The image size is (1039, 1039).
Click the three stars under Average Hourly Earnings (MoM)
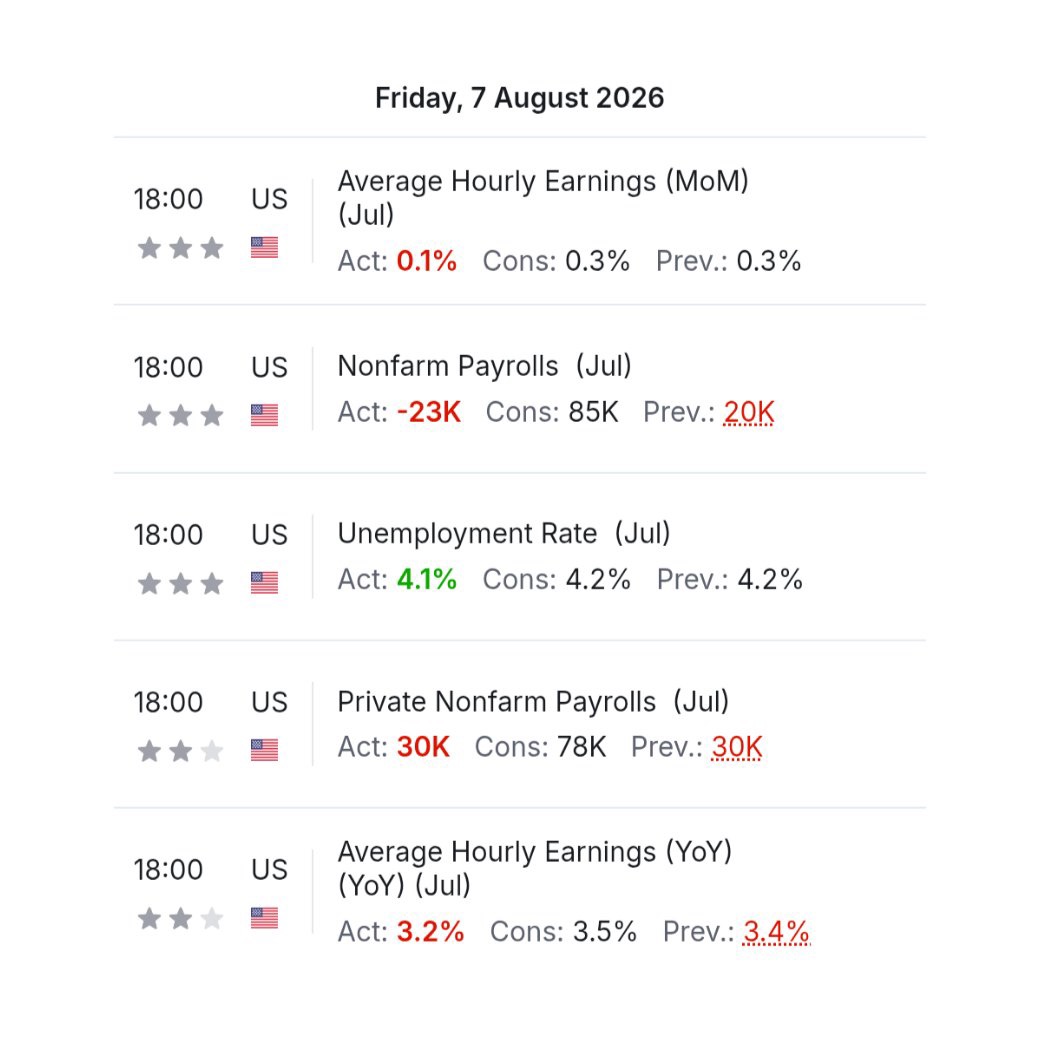(180, 248)
